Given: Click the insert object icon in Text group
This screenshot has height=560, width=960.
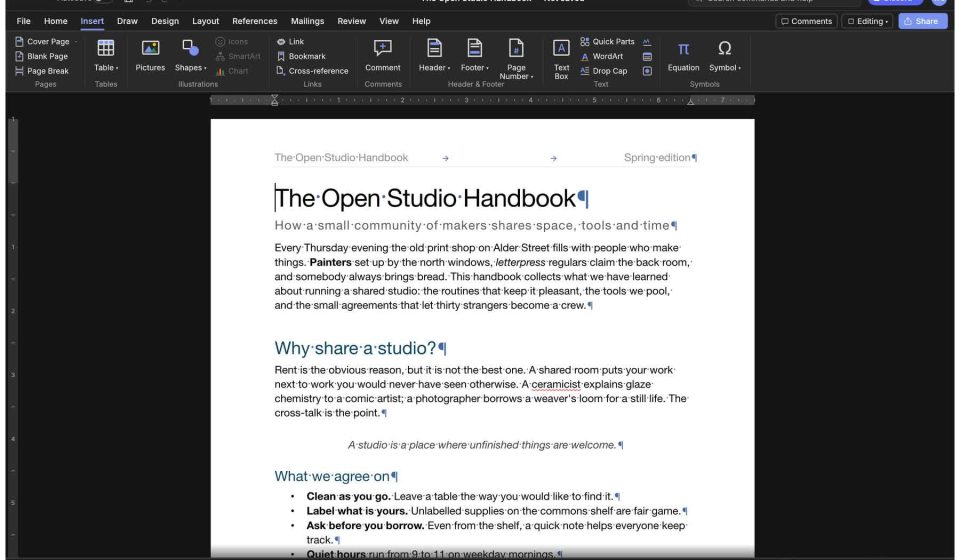Looking at the screenshot, I should click(x=647, y=71).
